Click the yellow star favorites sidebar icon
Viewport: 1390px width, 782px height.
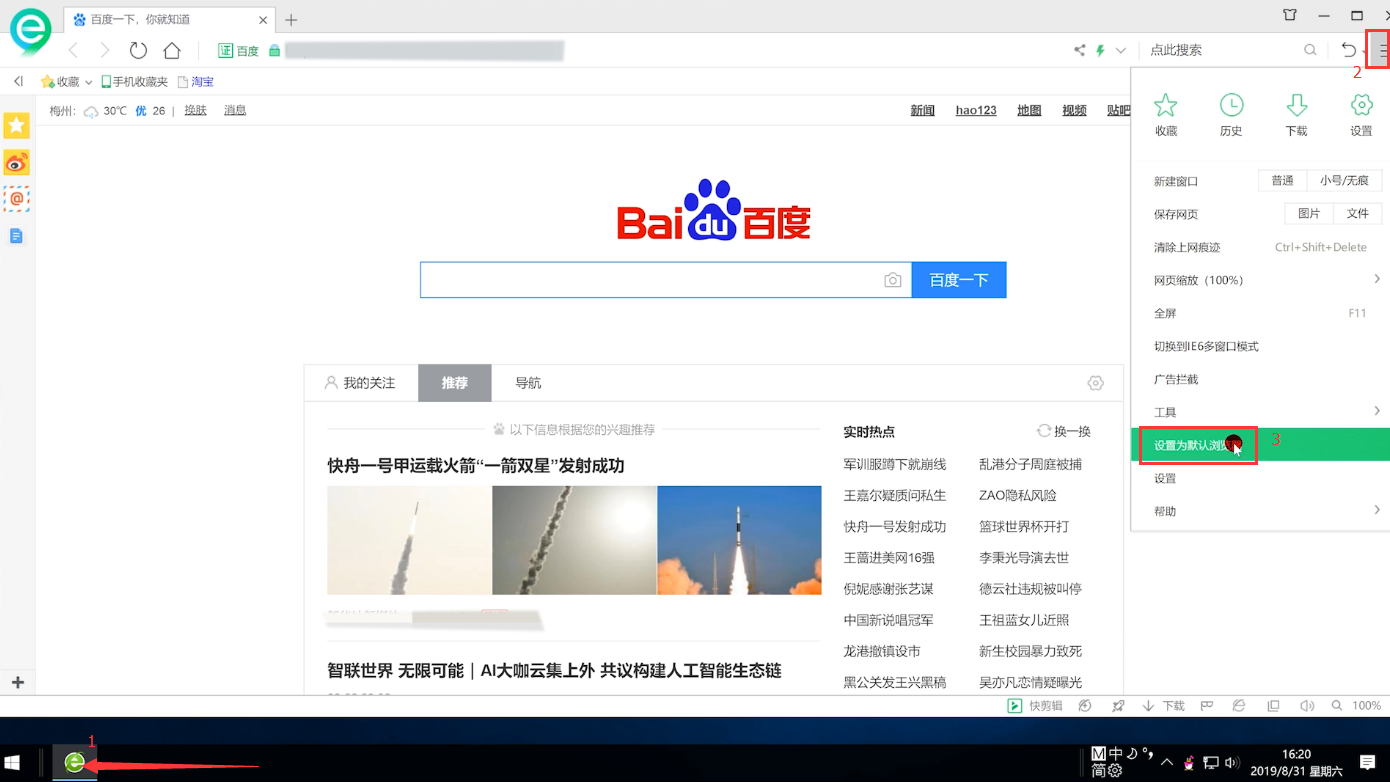click(16, 125)
